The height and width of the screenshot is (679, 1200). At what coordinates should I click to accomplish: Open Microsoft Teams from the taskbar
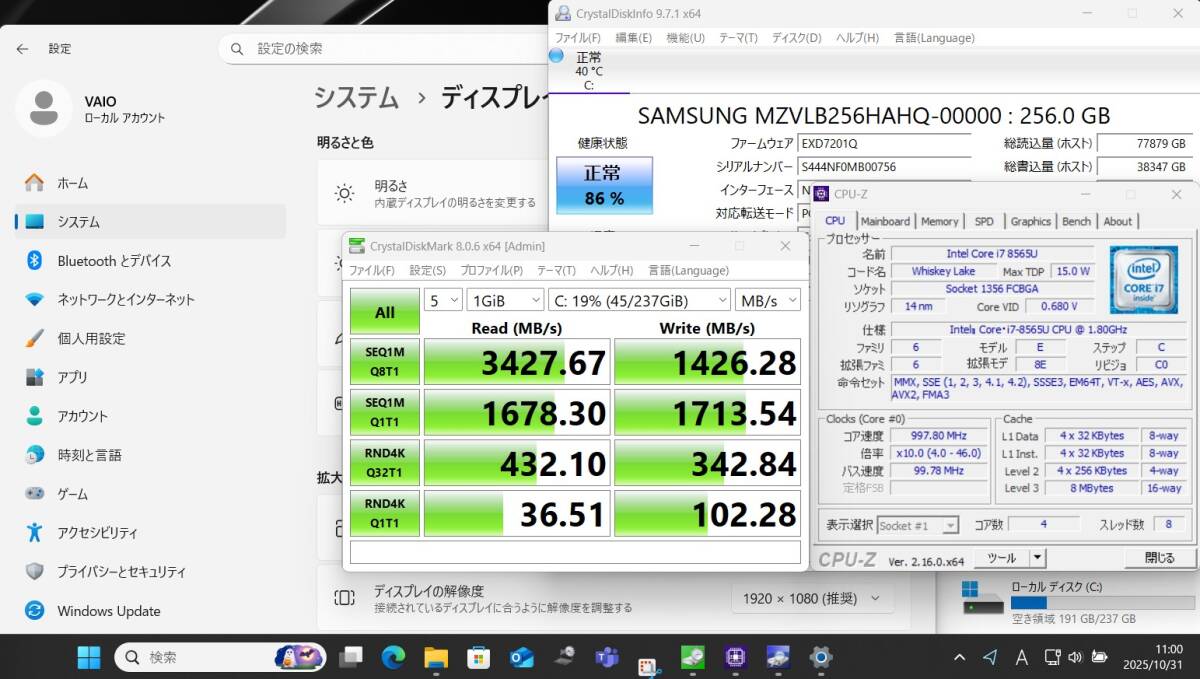click(606, 657)
